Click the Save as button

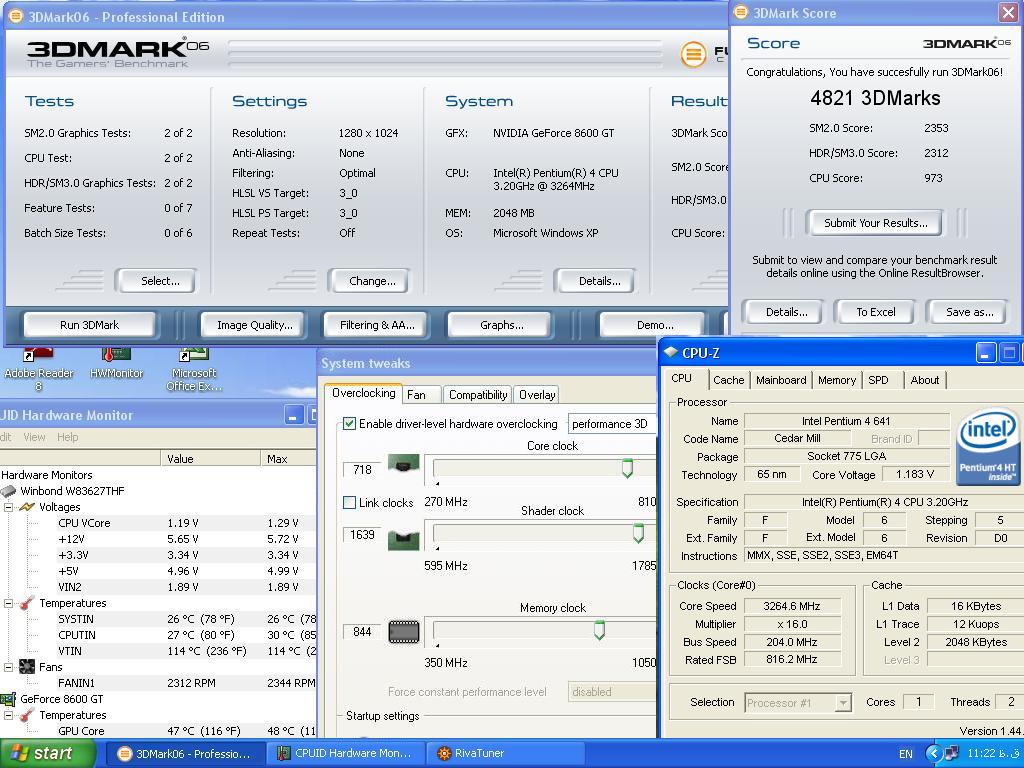[x=969, y=312]
